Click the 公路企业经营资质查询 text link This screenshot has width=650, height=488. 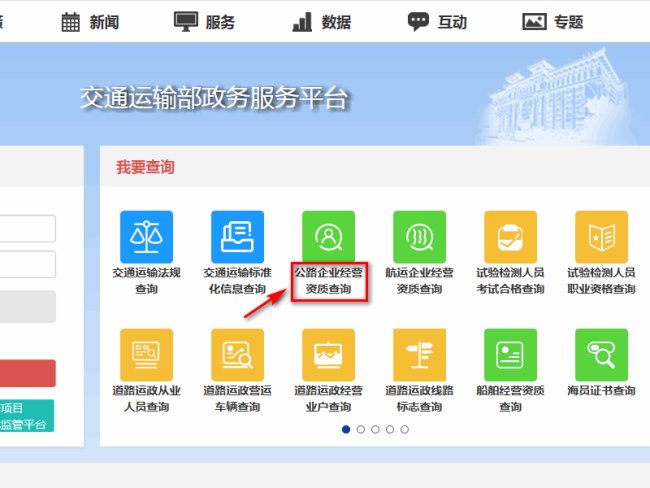coord(328,281)
